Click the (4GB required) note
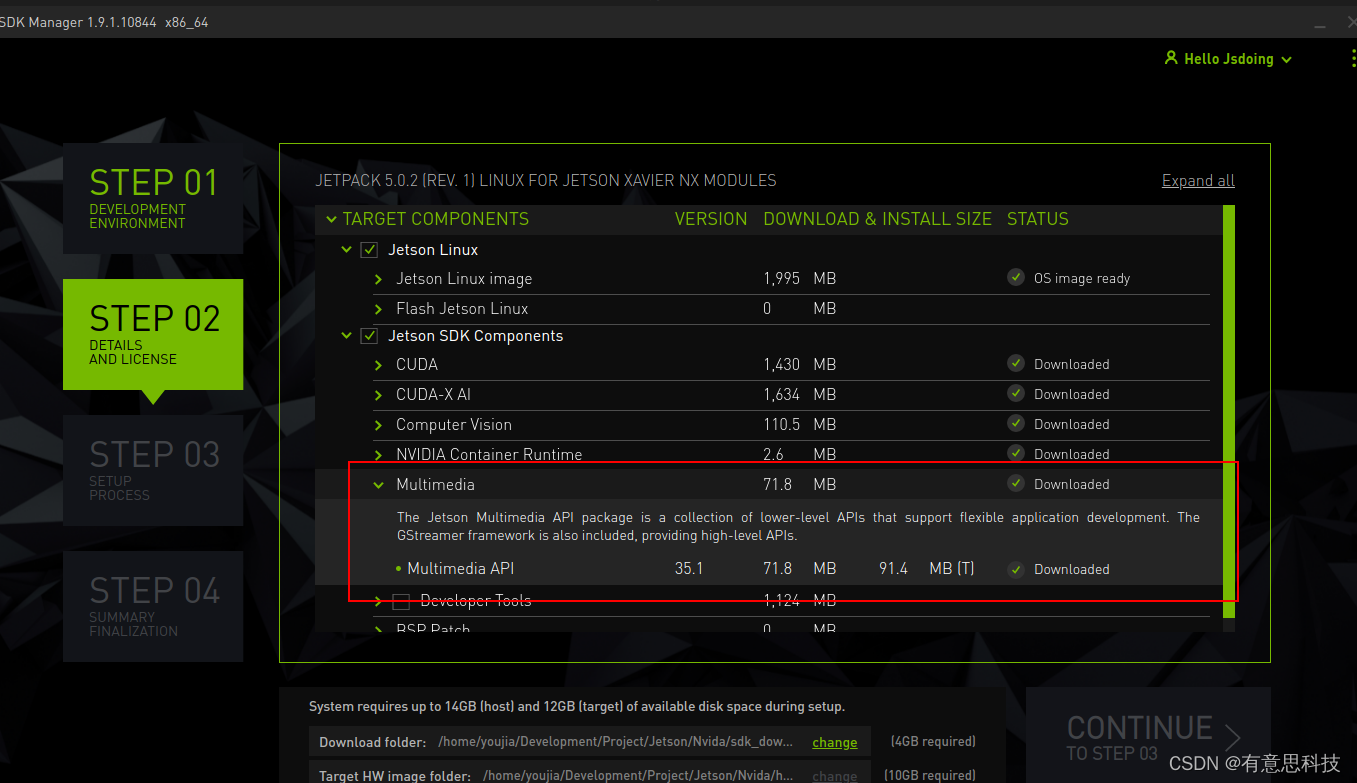Image resolution: width=1357 pixels, height=783 pixels. (933, 742)
